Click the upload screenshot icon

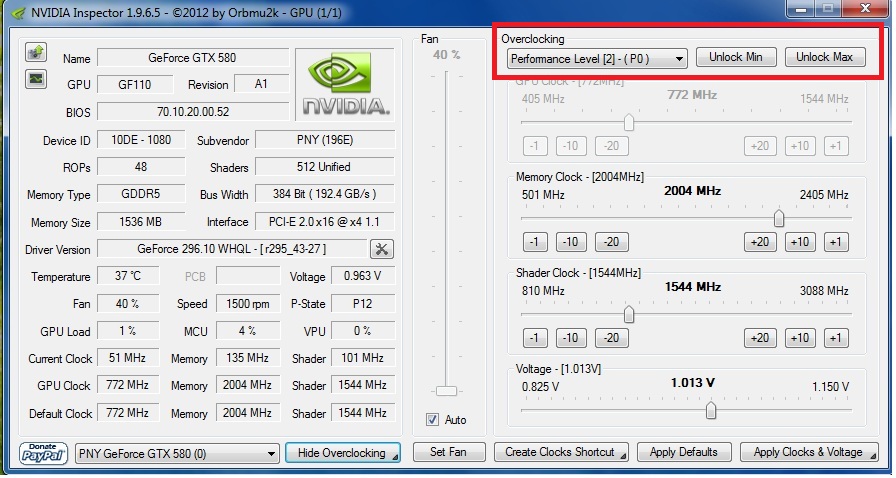(35, 52)
